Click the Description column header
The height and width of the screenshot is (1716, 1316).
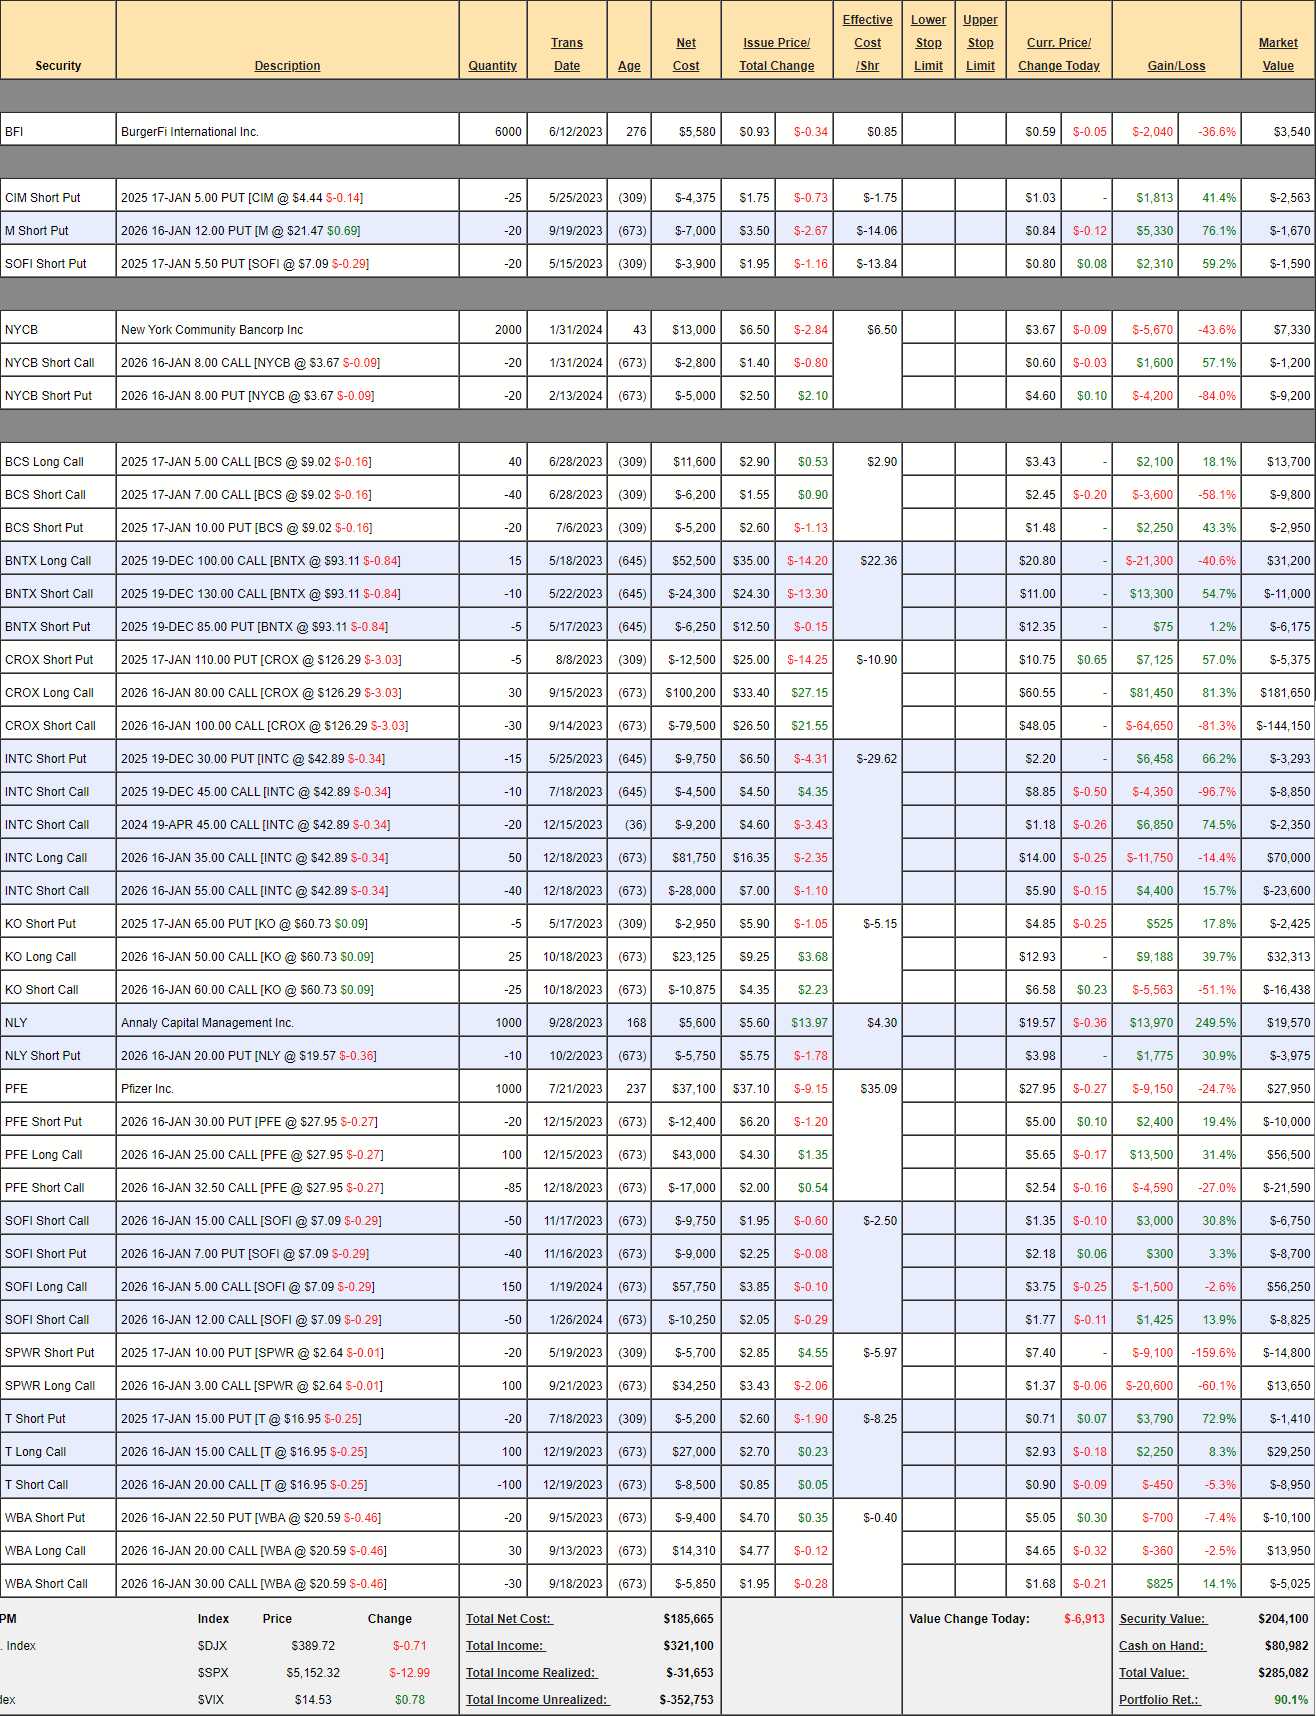[287, 66]
